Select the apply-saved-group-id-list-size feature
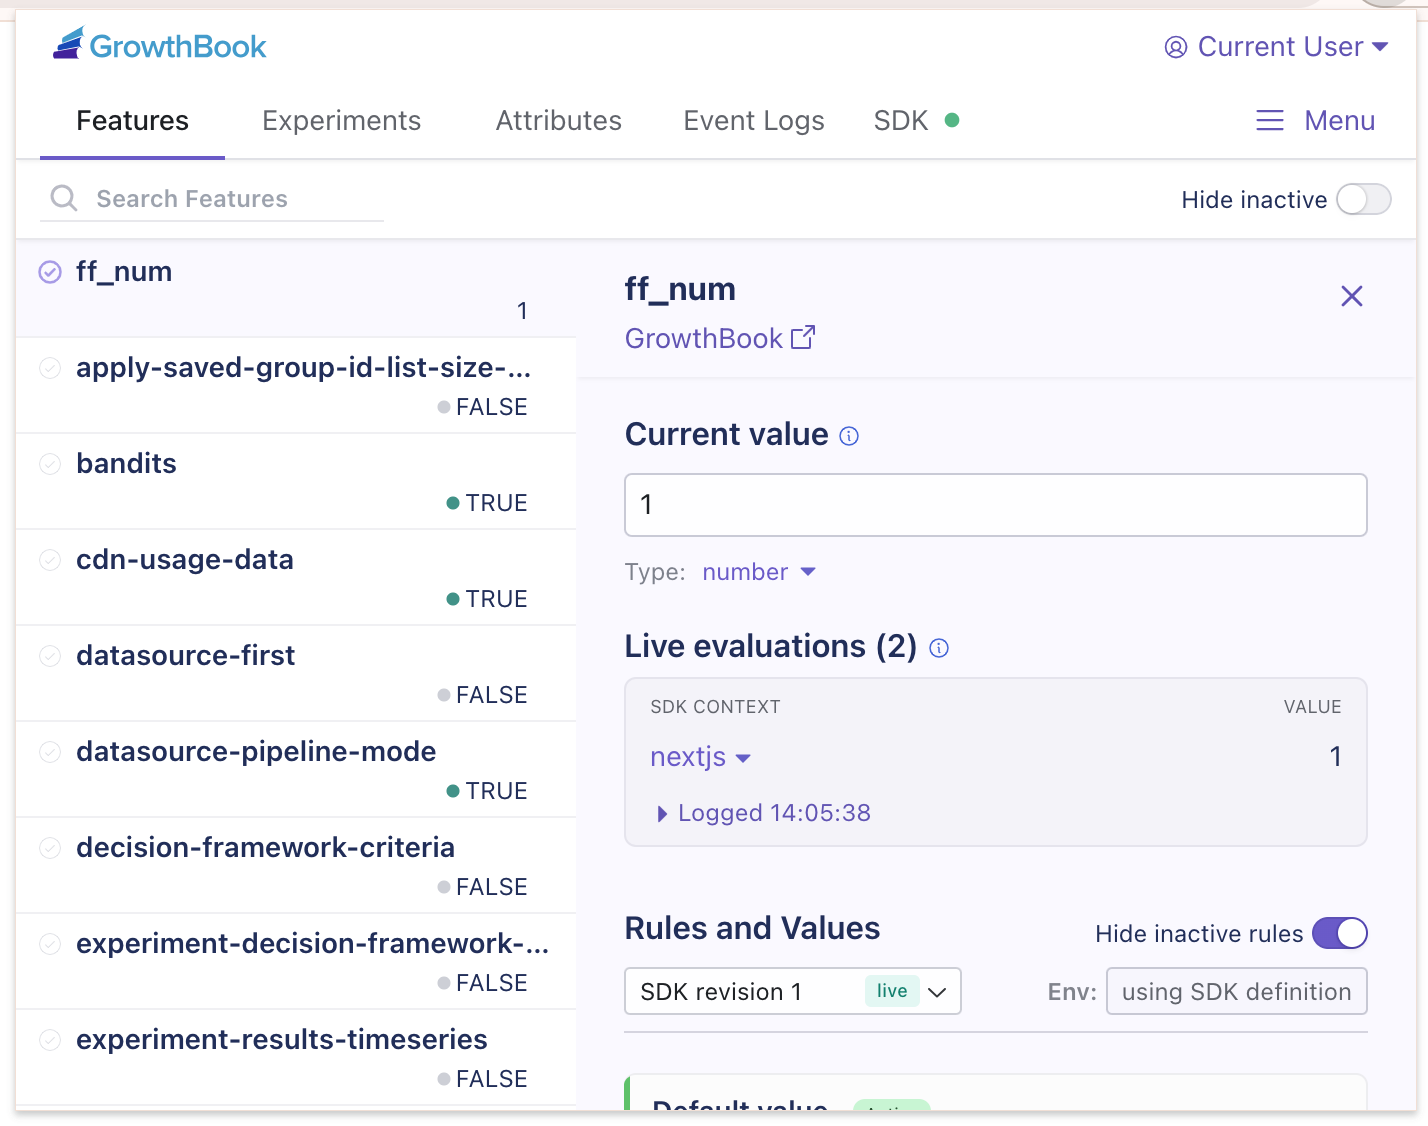 pyautogui.click(x=296, y=386)
